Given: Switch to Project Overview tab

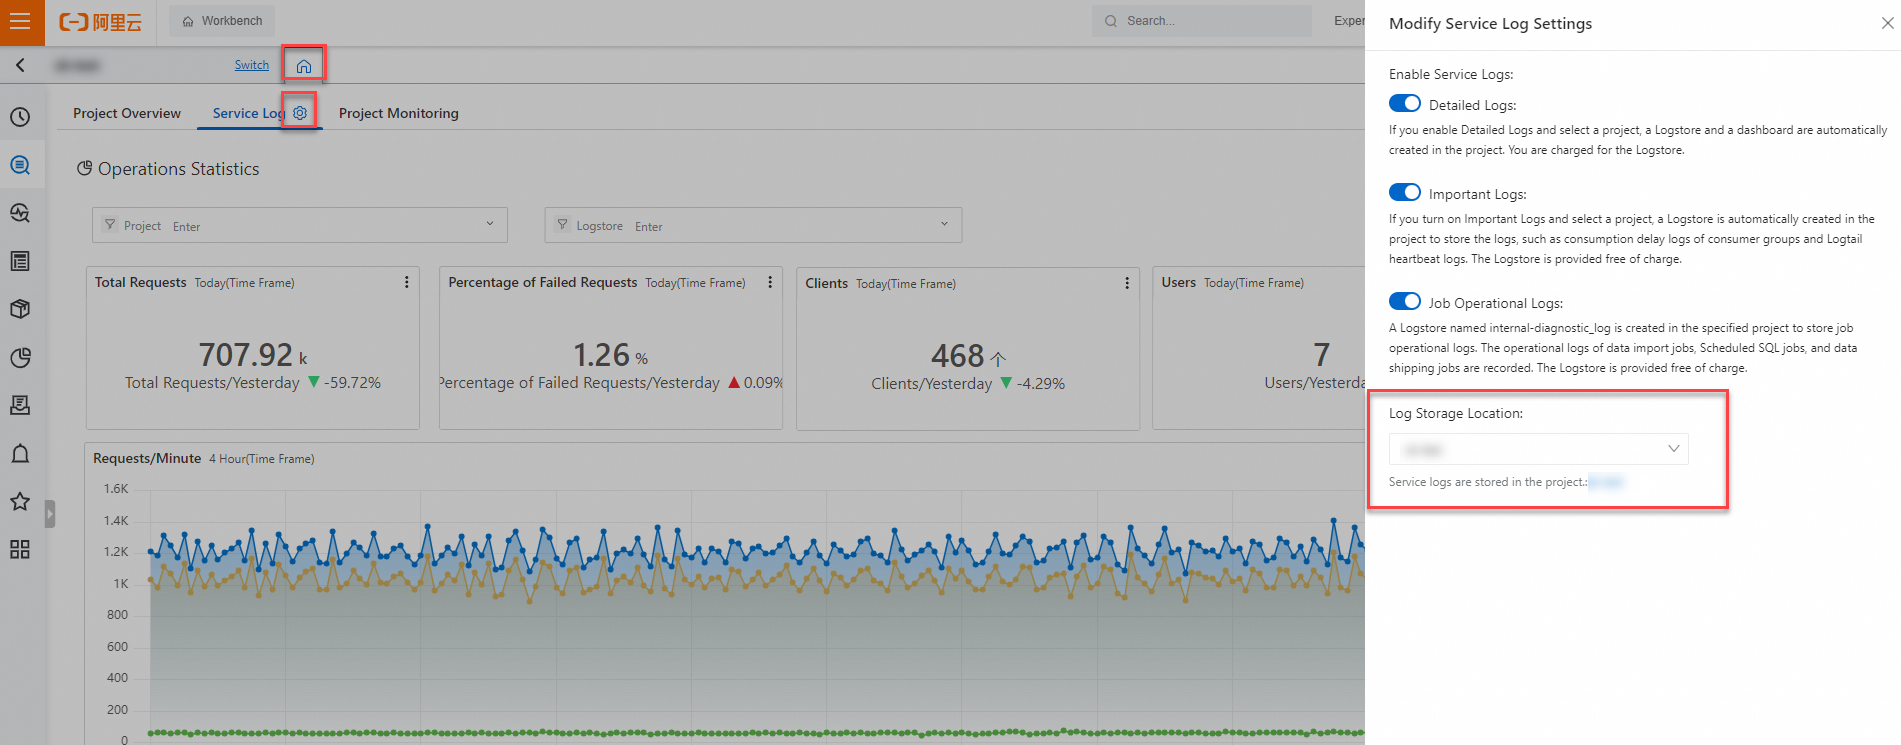Looking at the screenshot, I should (127, 113).
